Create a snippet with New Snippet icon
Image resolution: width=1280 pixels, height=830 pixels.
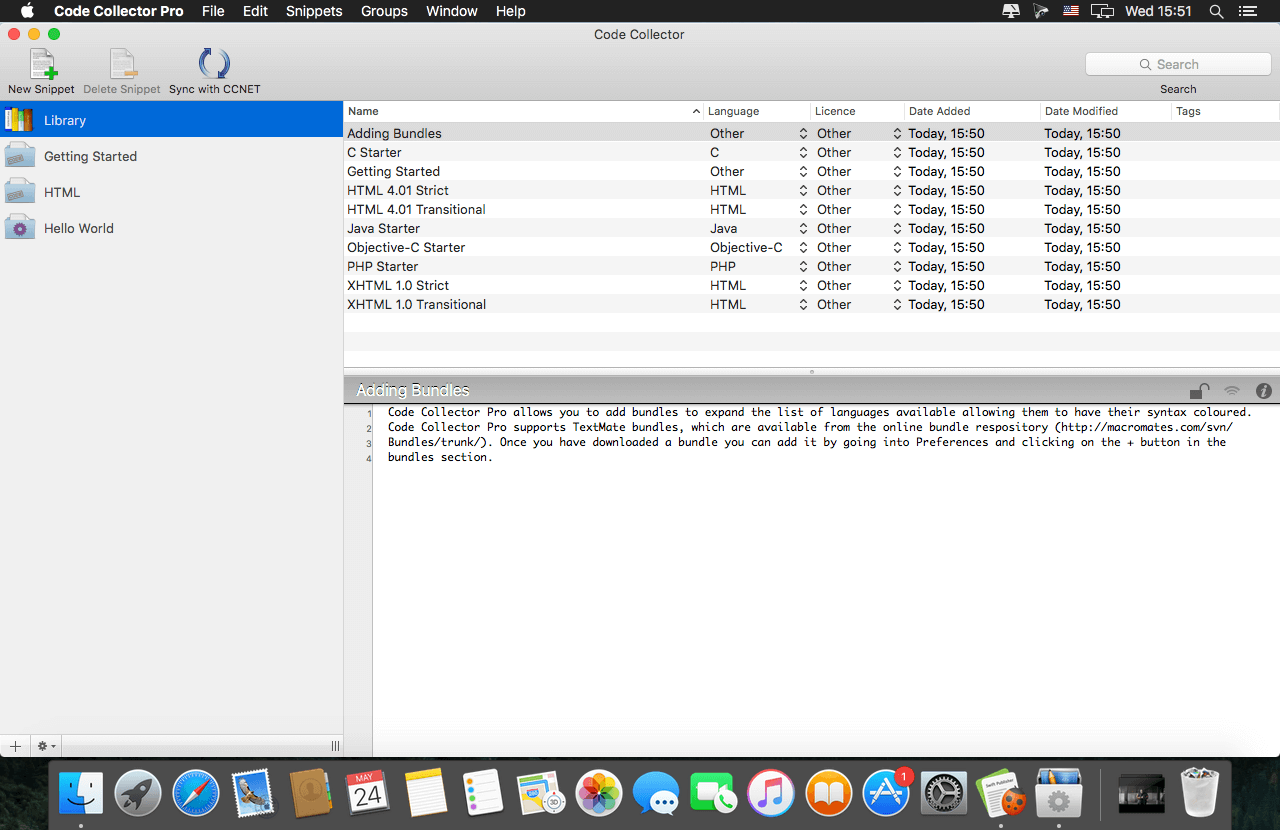[x=41, y=64]
